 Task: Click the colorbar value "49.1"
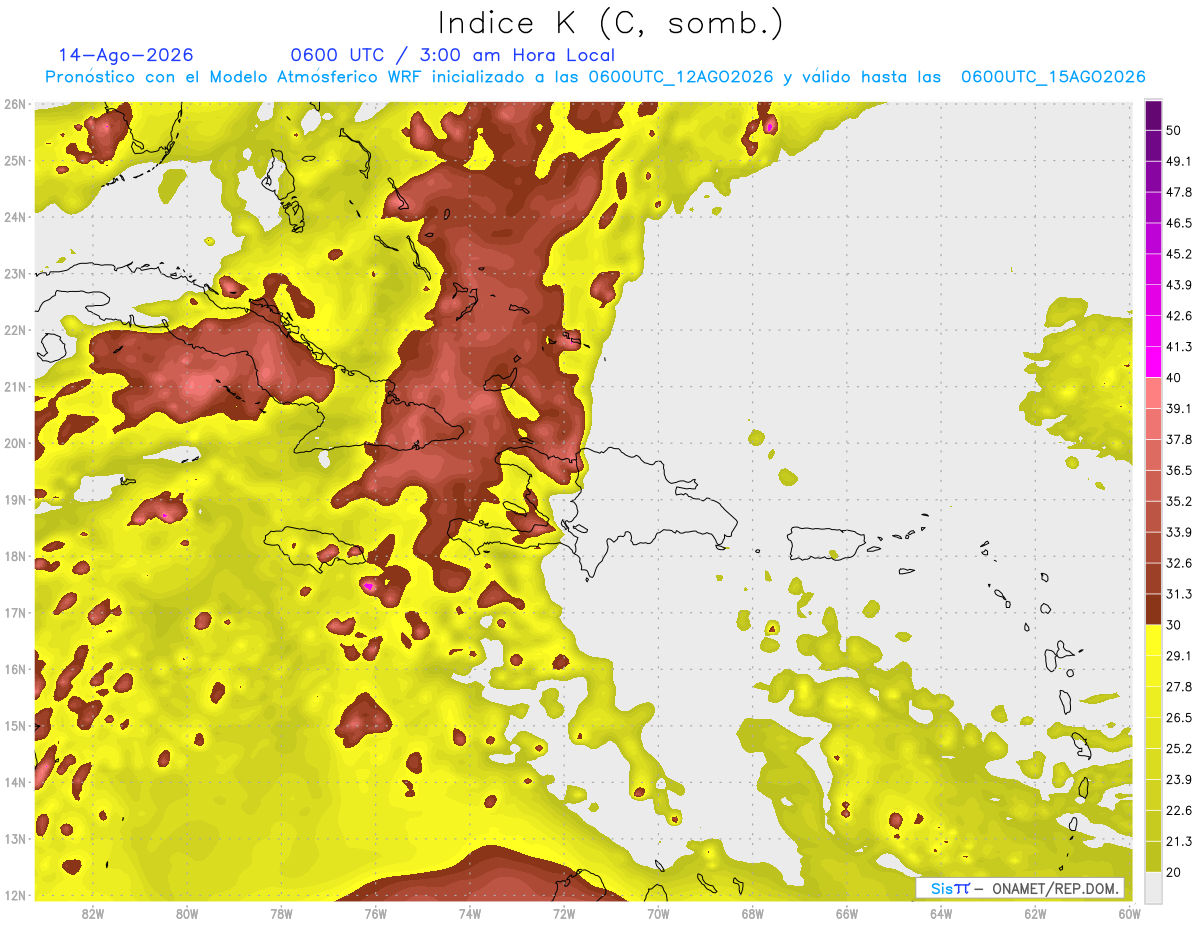1179,161
